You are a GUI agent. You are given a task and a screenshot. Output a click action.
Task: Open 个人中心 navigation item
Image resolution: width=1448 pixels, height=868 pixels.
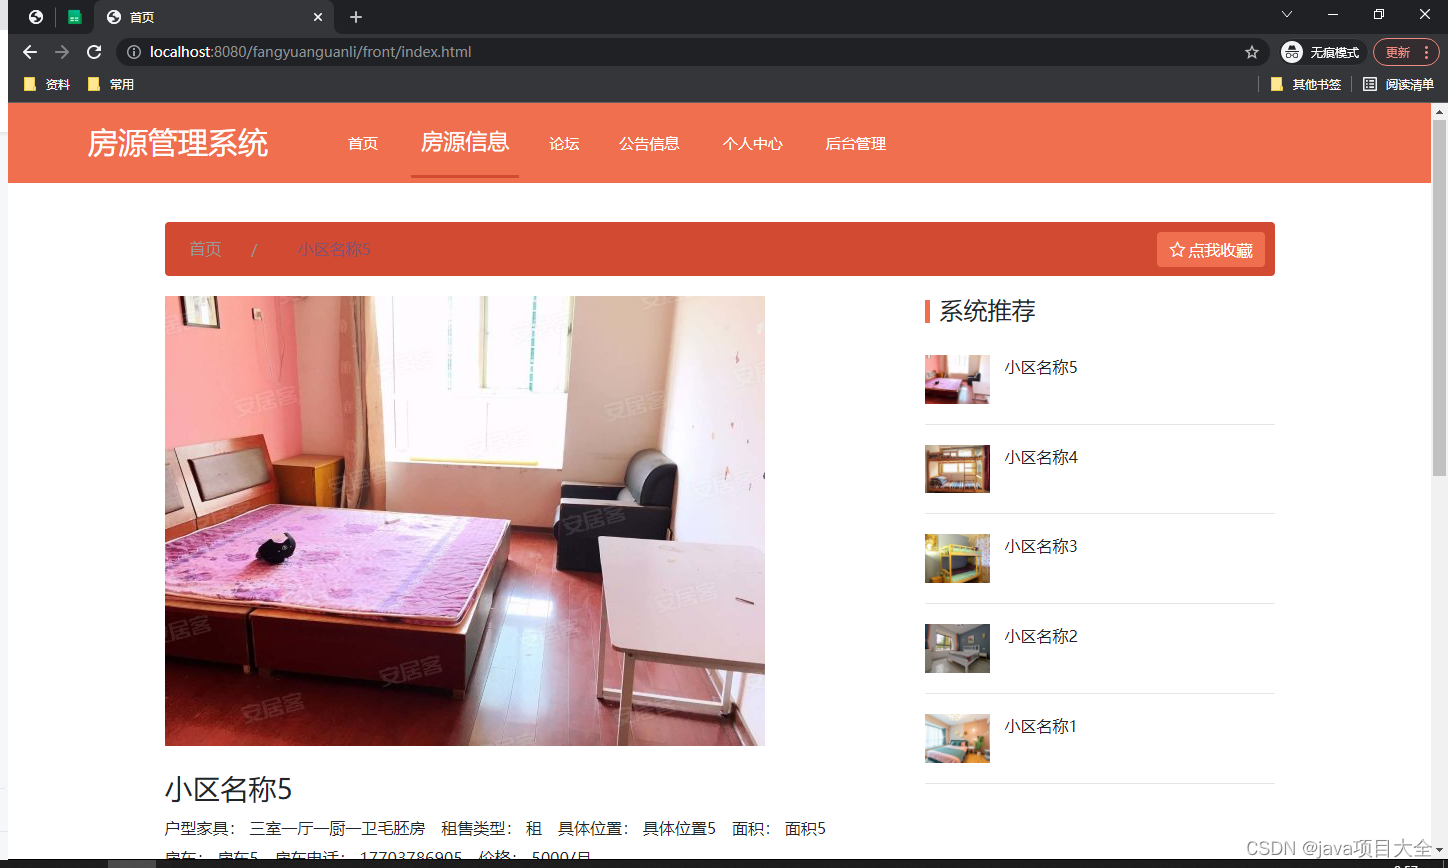752,144
